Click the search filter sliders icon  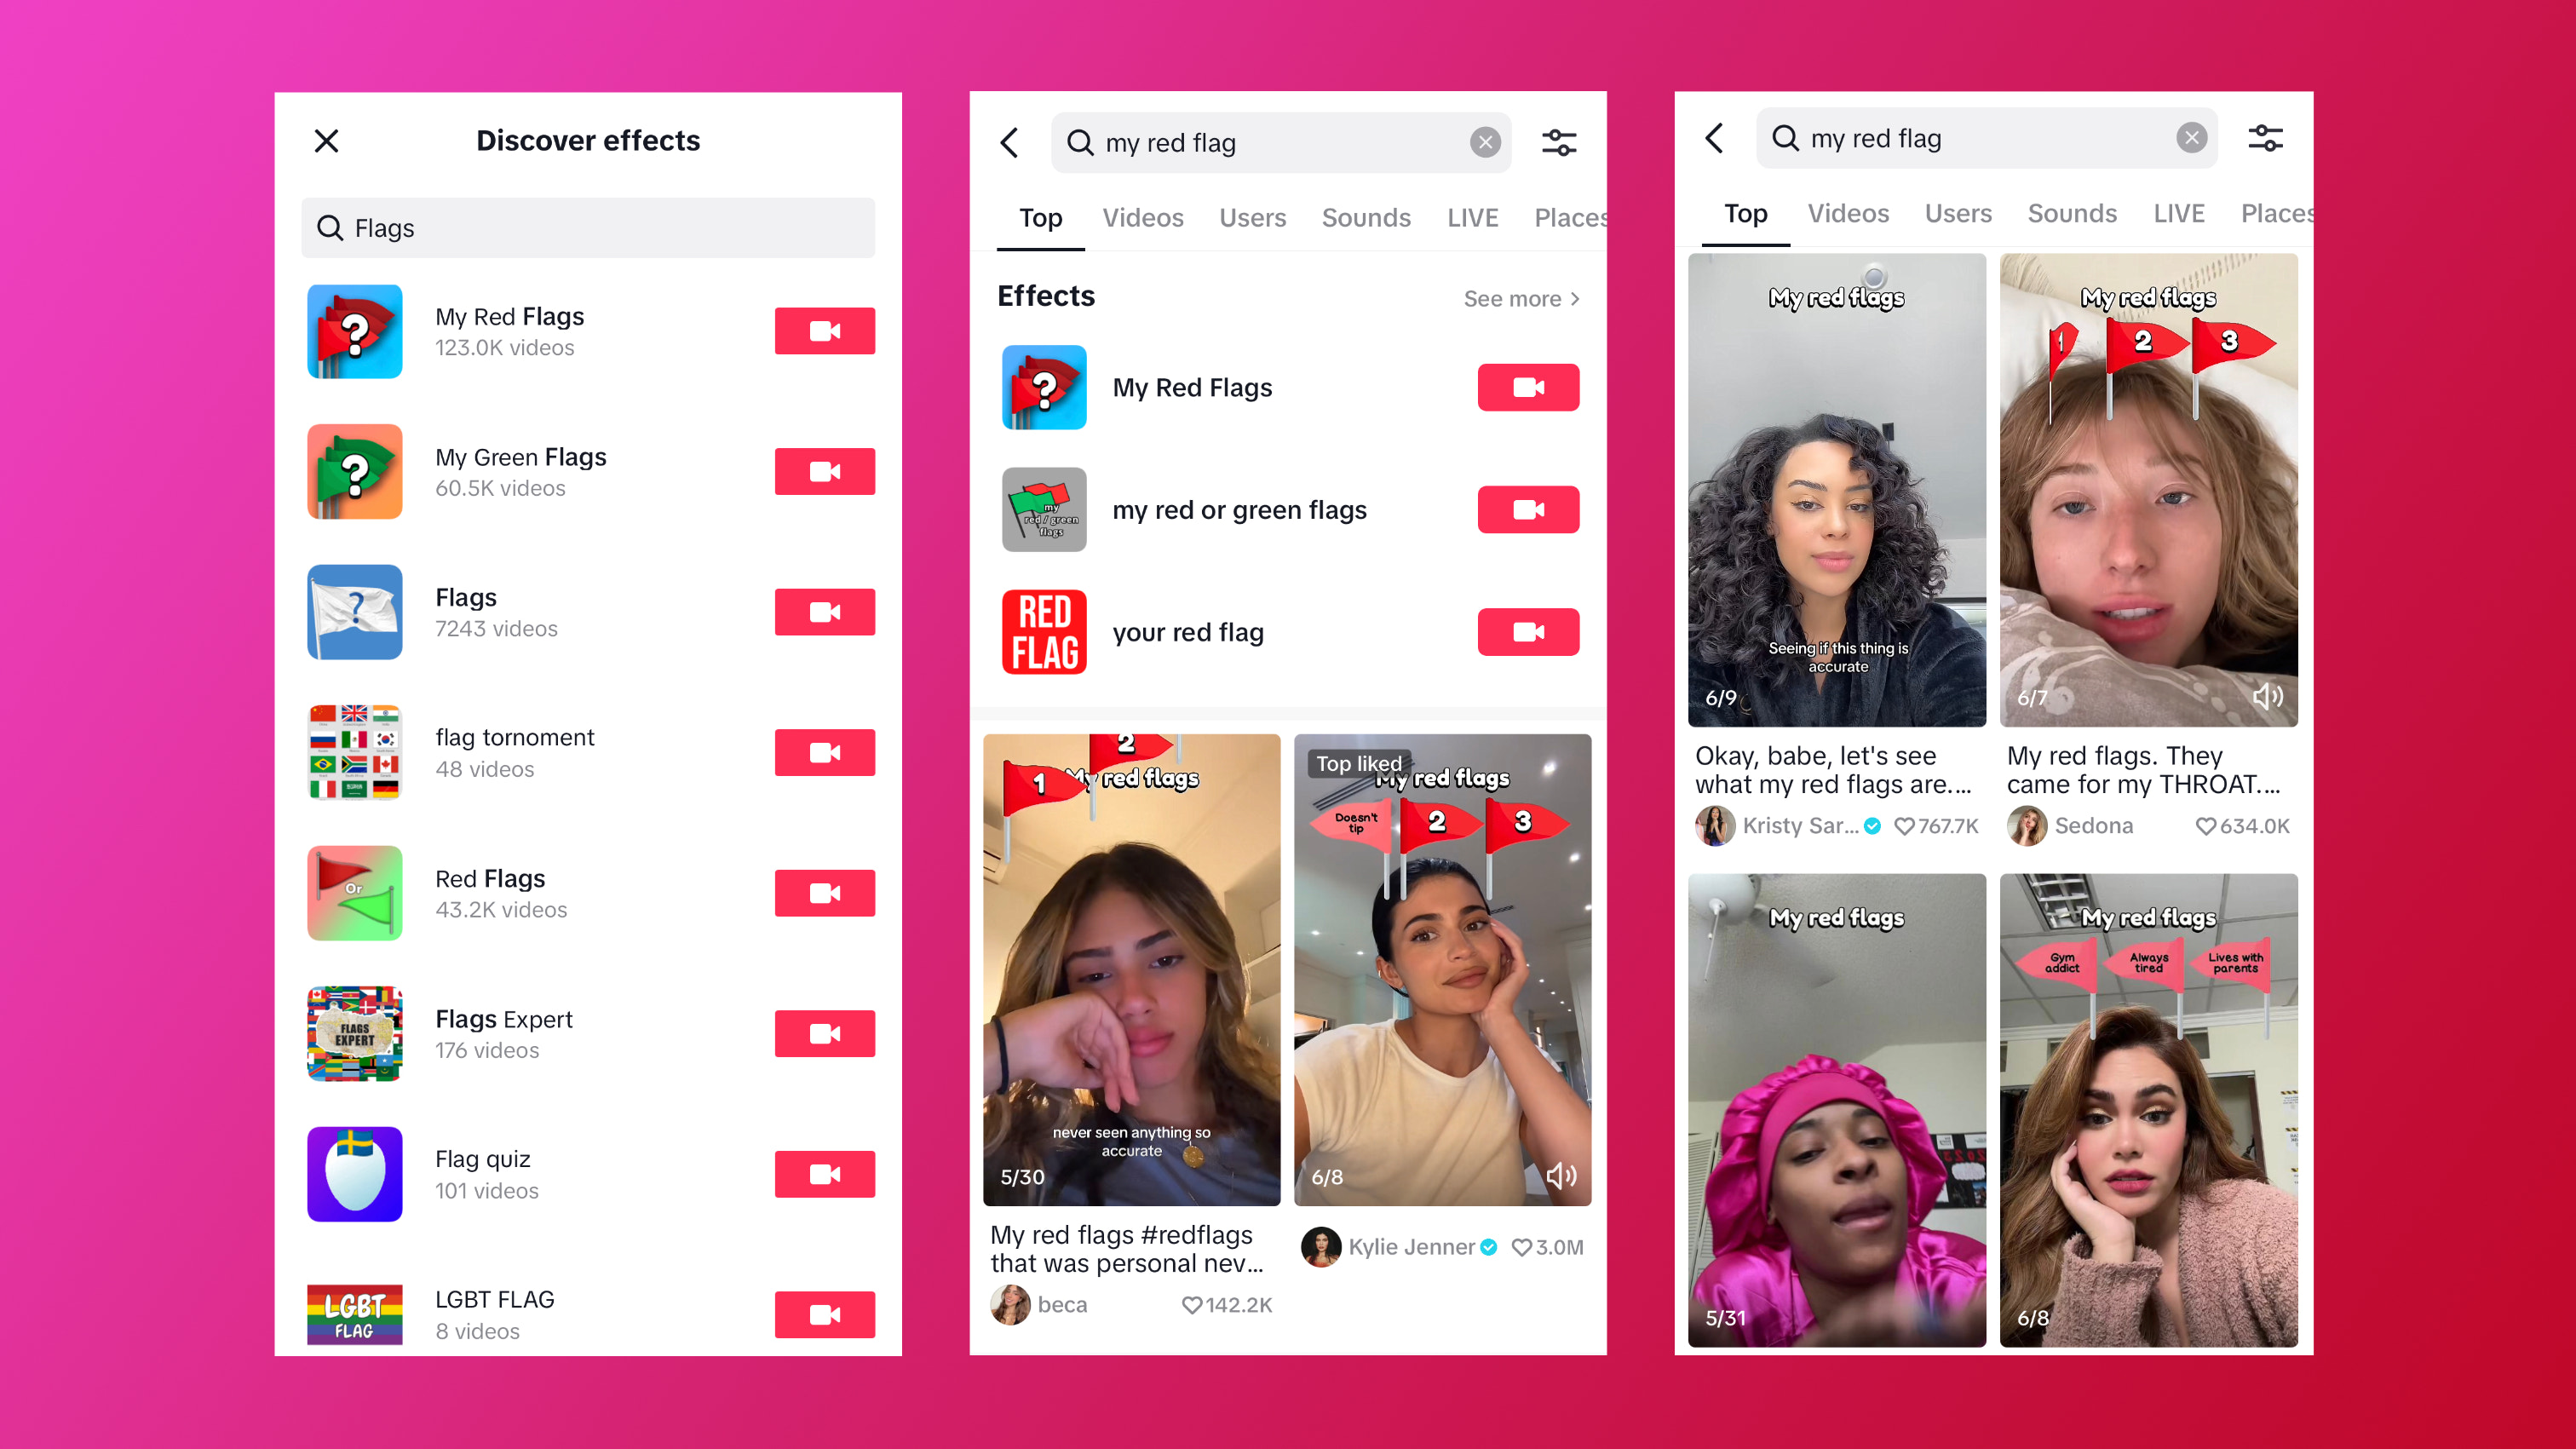[x=1559, y=141]
